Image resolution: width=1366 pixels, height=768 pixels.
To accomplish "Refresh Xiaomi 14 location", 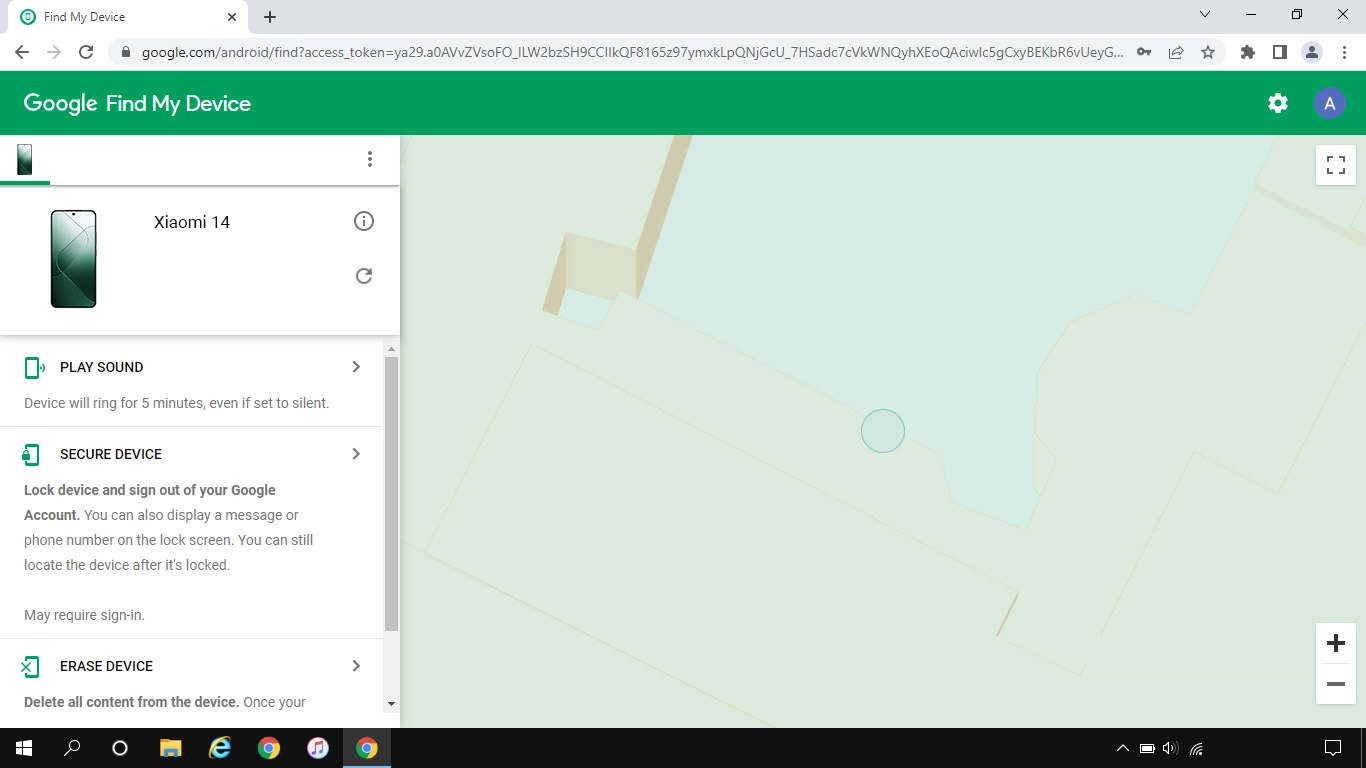I will coord(364,276).
